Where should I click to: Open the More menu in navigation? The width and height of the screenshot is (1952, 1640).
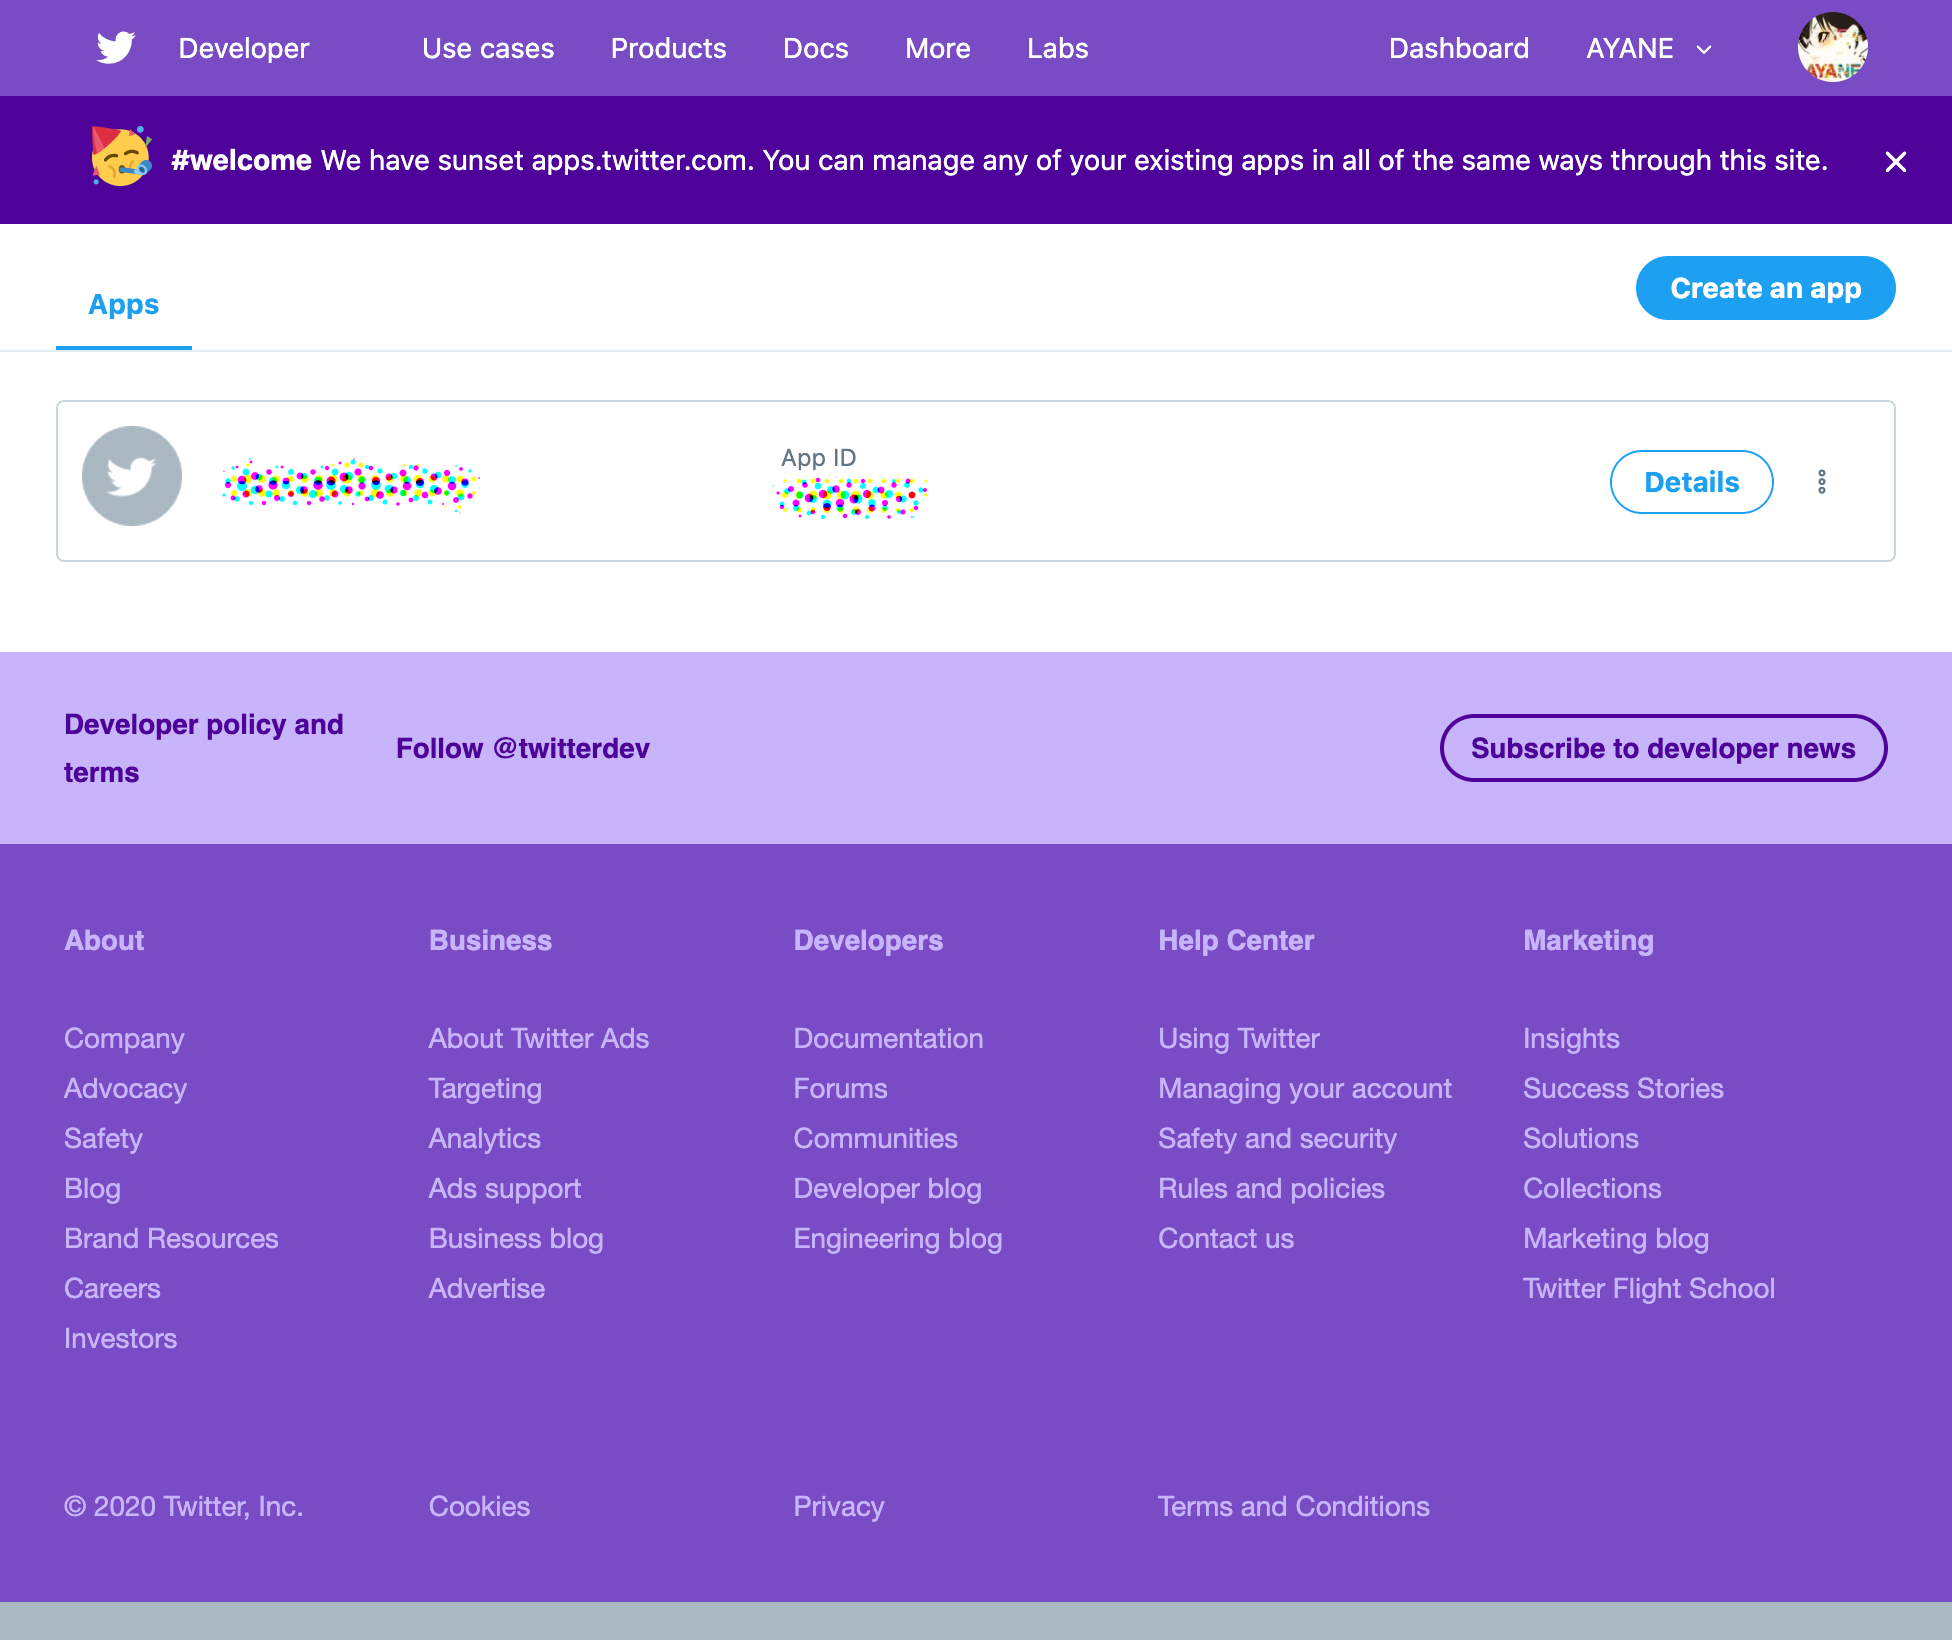(x=937, y=48)
